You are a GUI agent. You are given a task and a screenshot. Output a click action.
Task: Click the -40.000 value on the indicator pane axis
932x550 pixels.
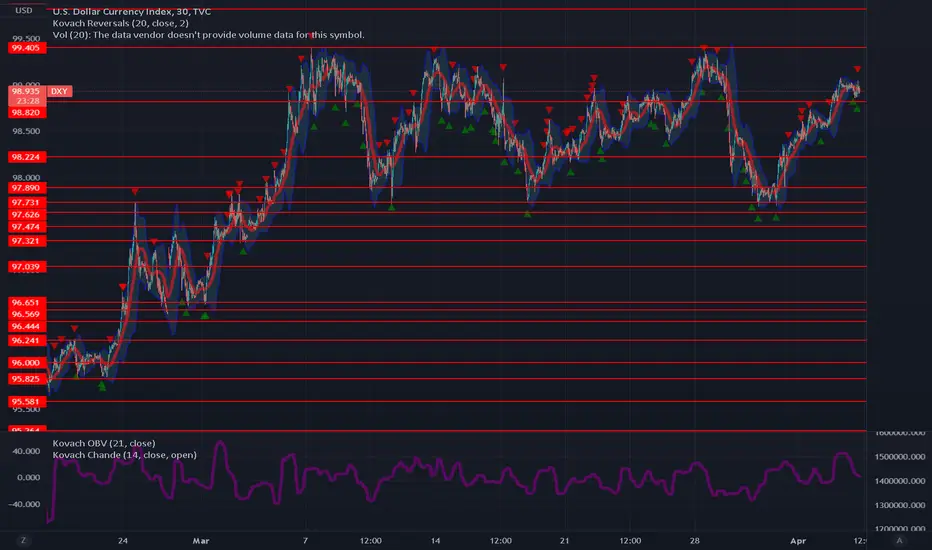[x=25, y=504]
